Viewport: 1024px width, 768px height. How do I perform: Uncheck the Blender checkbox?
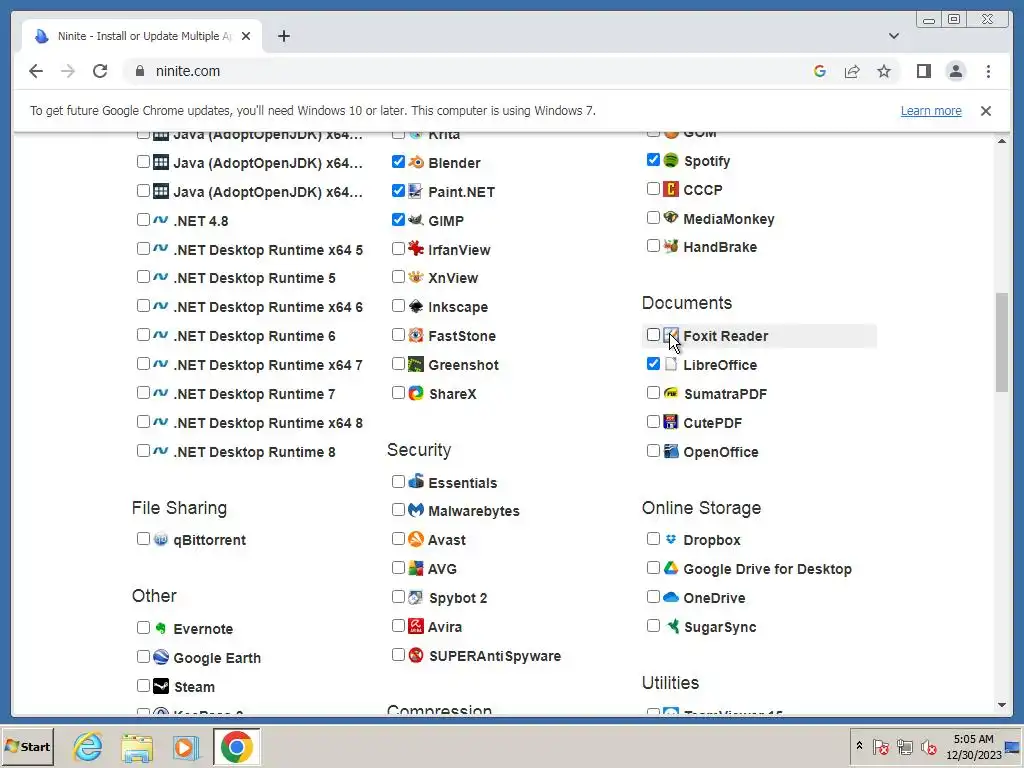tap(398, 162)
